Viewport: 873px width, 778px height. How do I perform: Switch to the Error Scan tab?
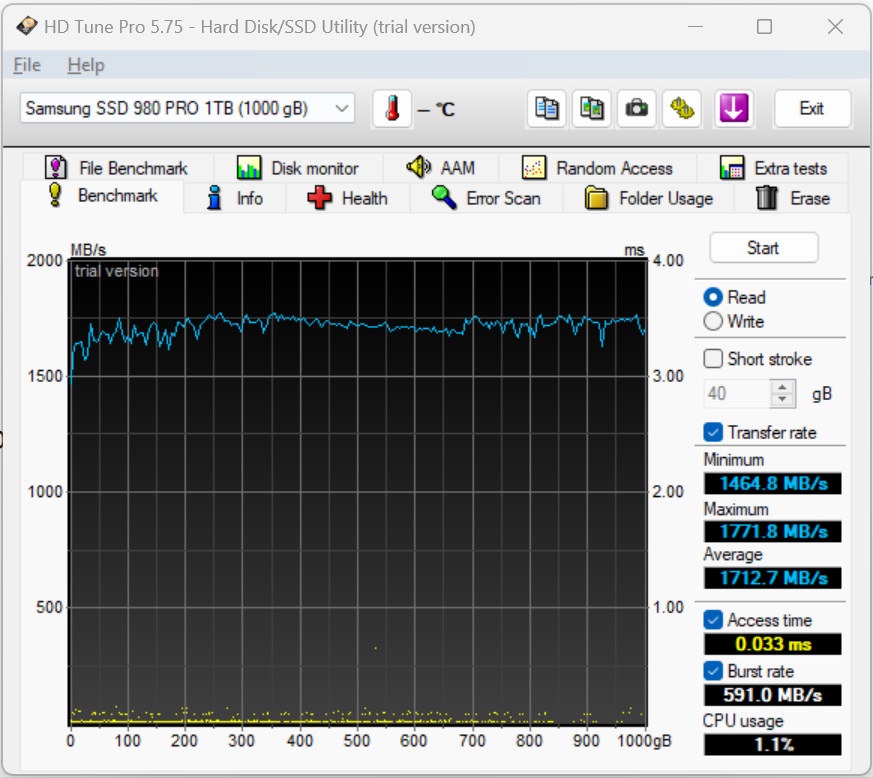(487, 198)
